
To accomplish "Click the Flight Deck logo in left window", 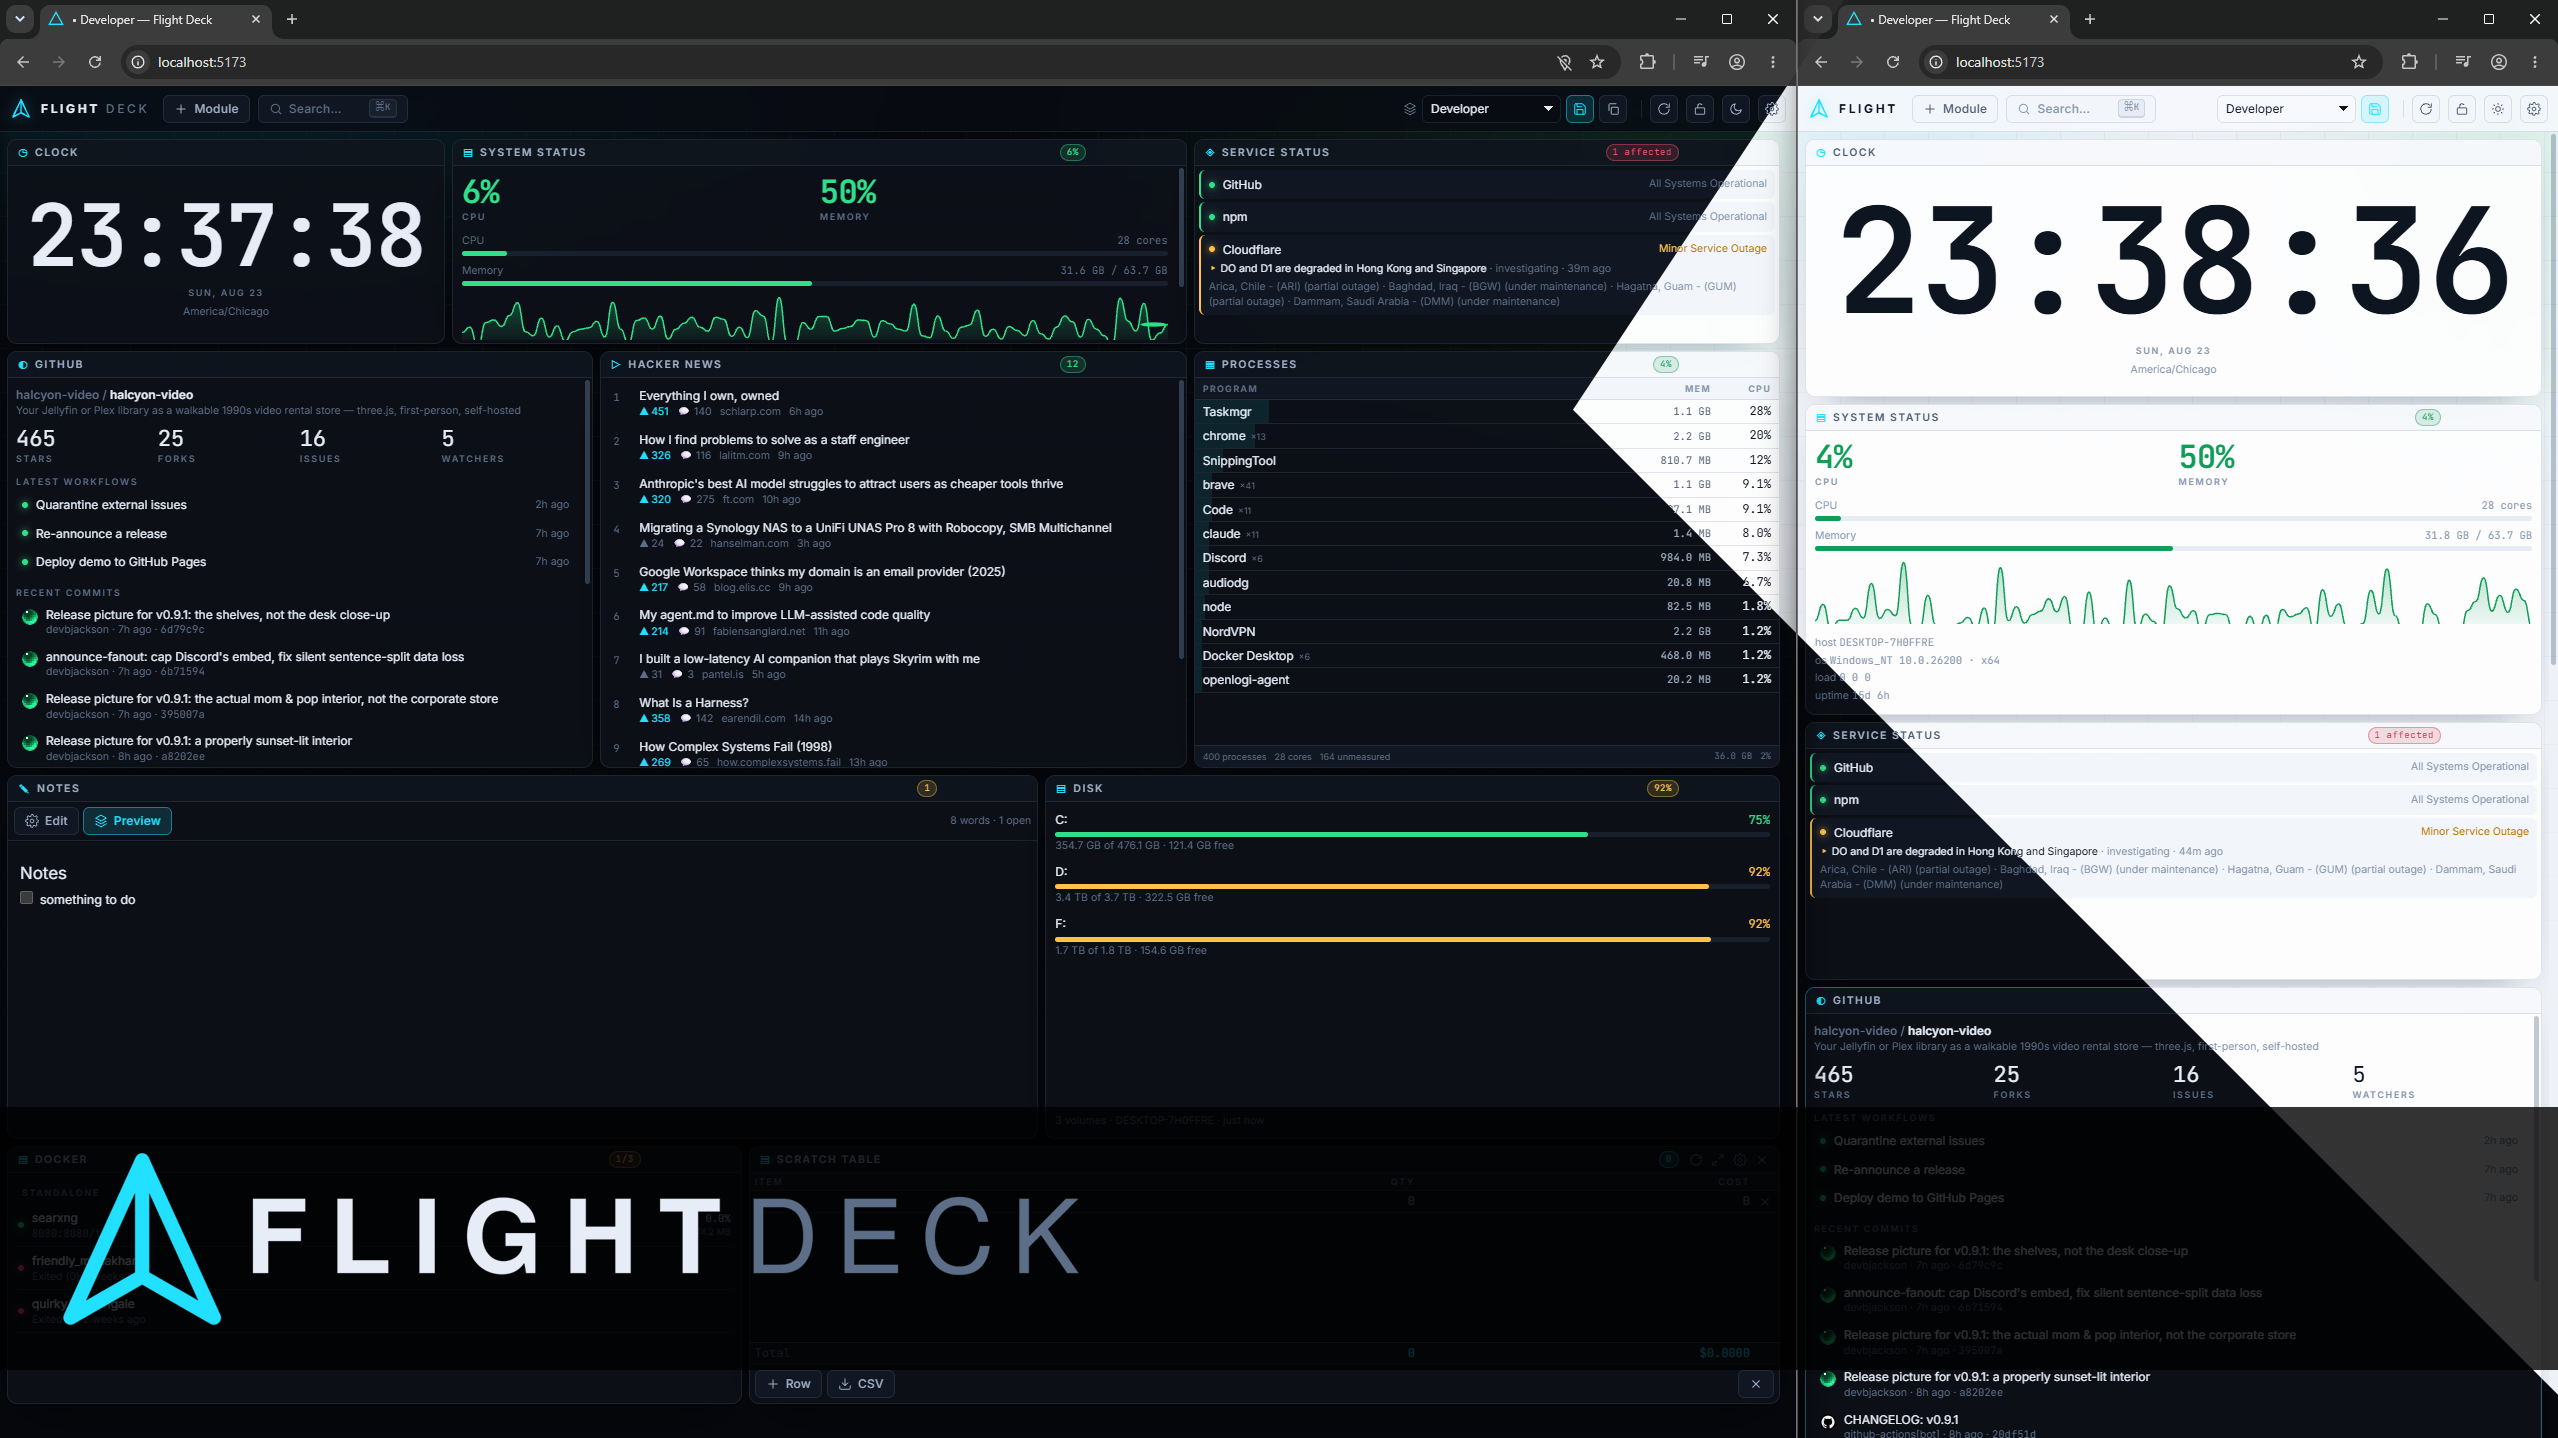I will (79, 109).
